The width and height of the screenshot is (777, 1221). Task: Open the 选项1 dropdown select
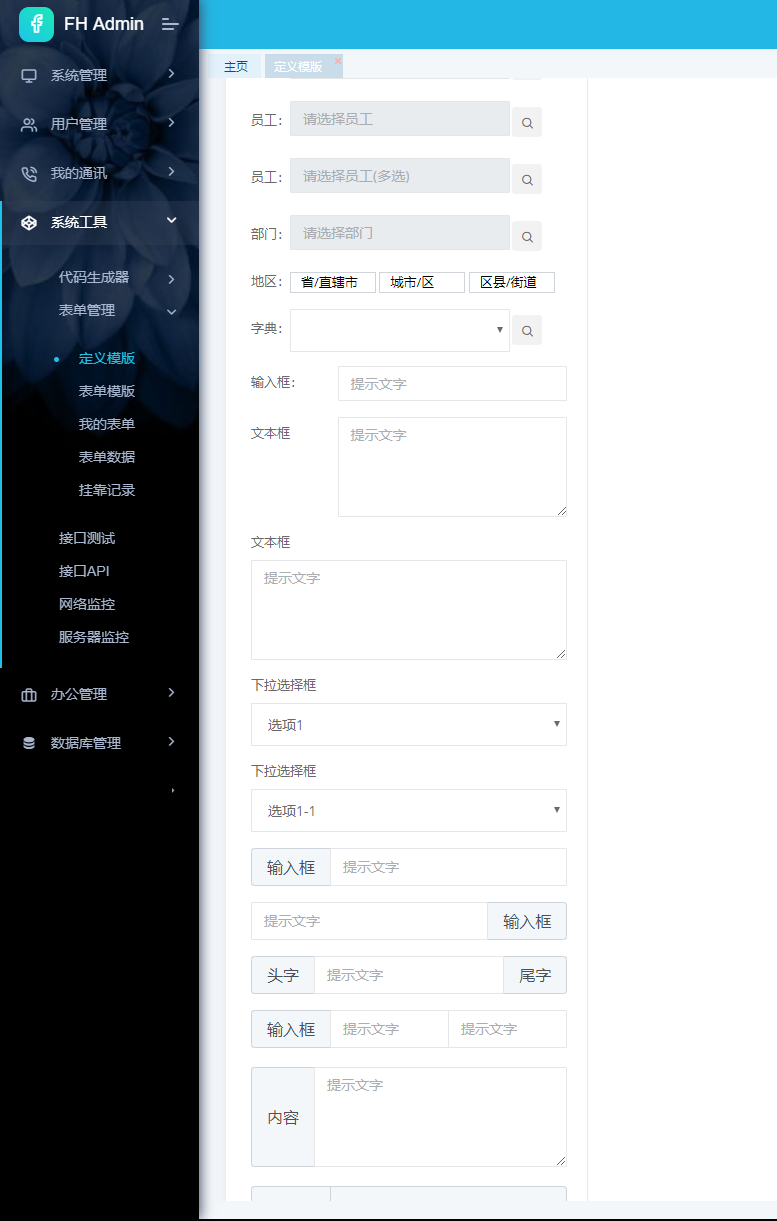tap(409, 725)
